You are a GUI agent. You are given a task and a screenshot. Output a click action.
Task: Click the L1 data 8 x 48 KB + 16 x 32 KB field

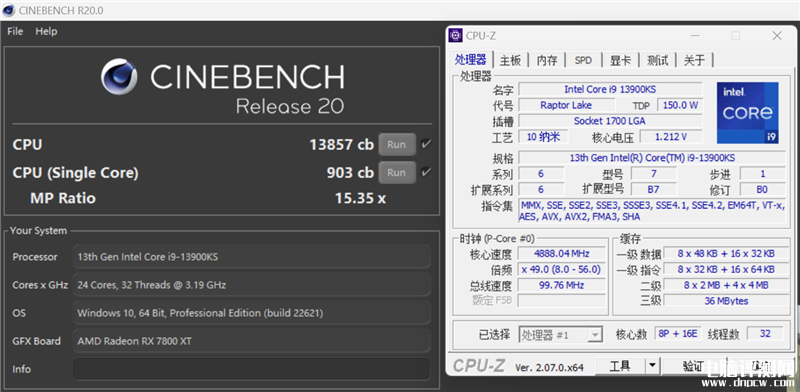tap(726, 253)
